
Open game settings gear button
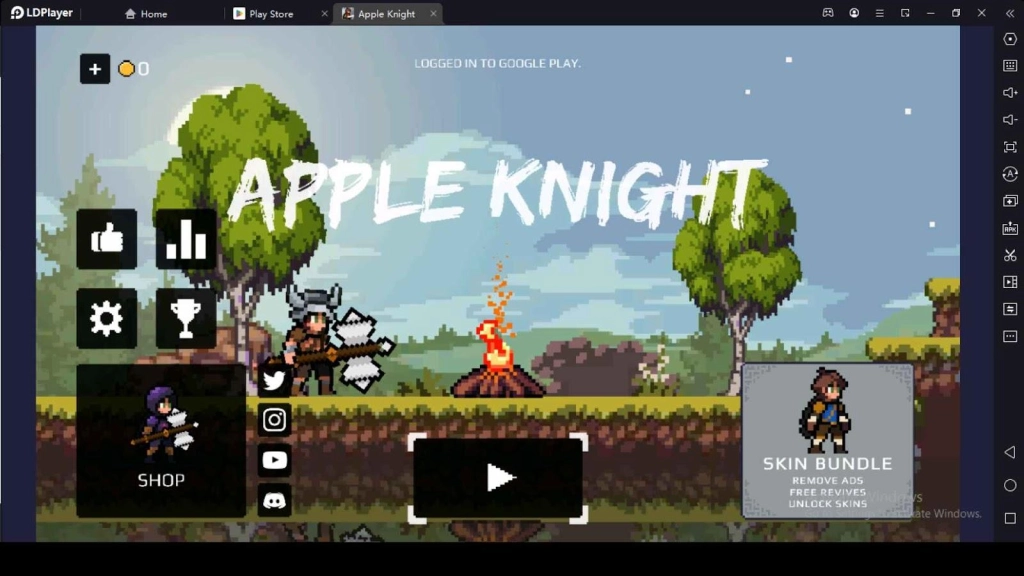tap(107, 318)
